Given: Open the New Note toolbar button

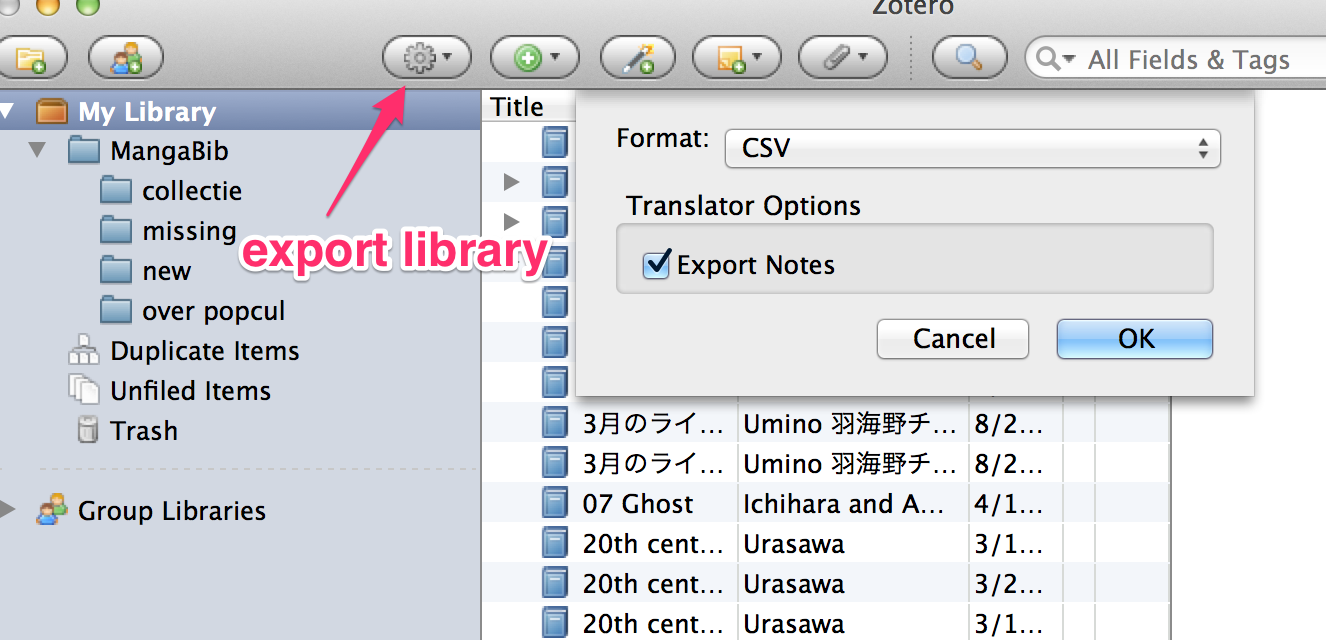Looking at the screenshot, I should click(x=735, y=59).
